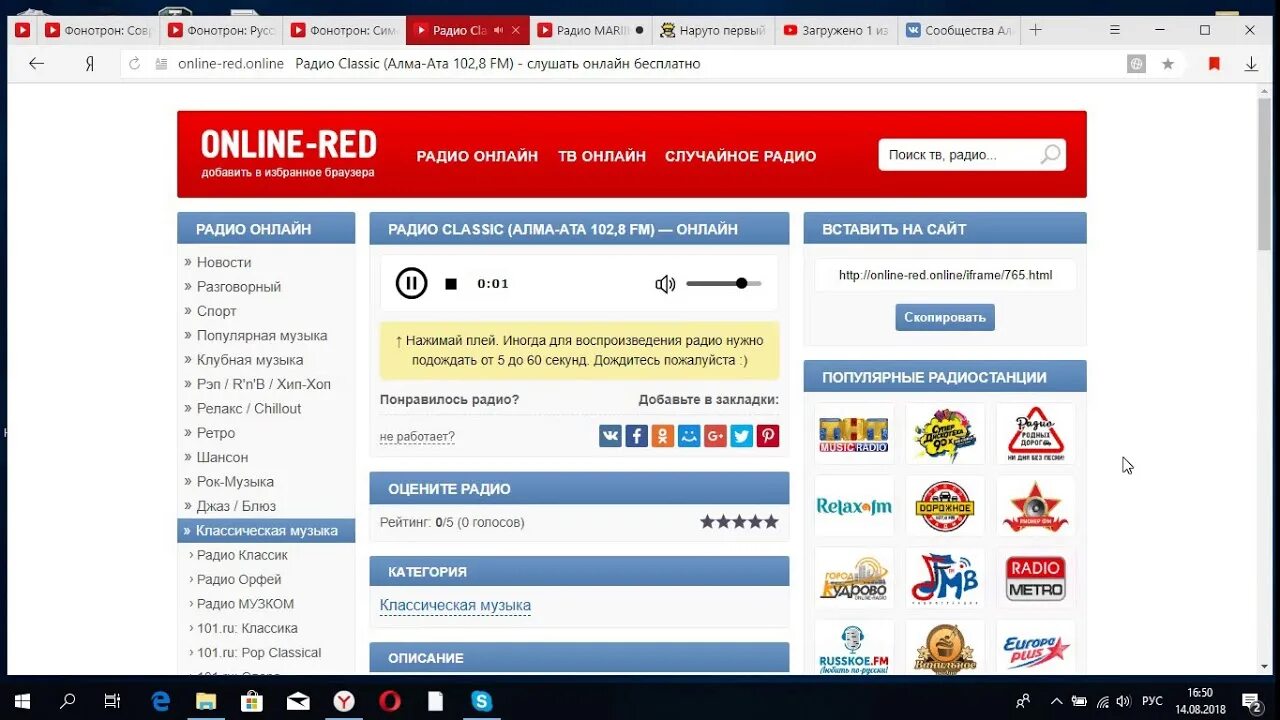Go back with browser arrow

point(37,63)
